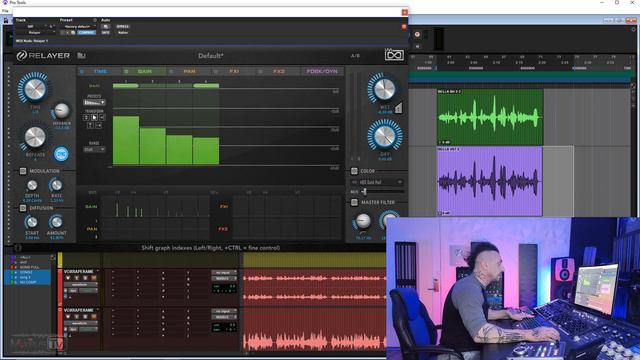This screenshot has width=640, height=360.
Task: Click the info icon at Relayer bottom-left
Action: tap(18, 248)
